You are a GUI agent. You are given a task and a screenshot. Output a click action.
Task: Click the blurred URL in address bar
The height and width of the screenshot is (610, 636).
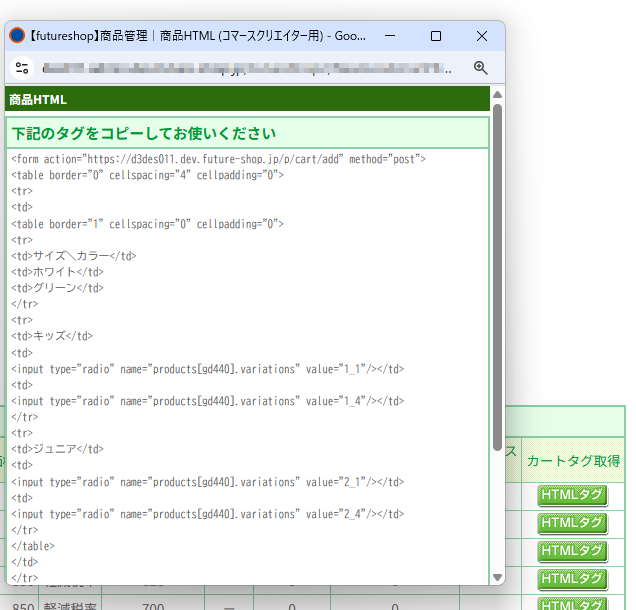tap(250, 68)
